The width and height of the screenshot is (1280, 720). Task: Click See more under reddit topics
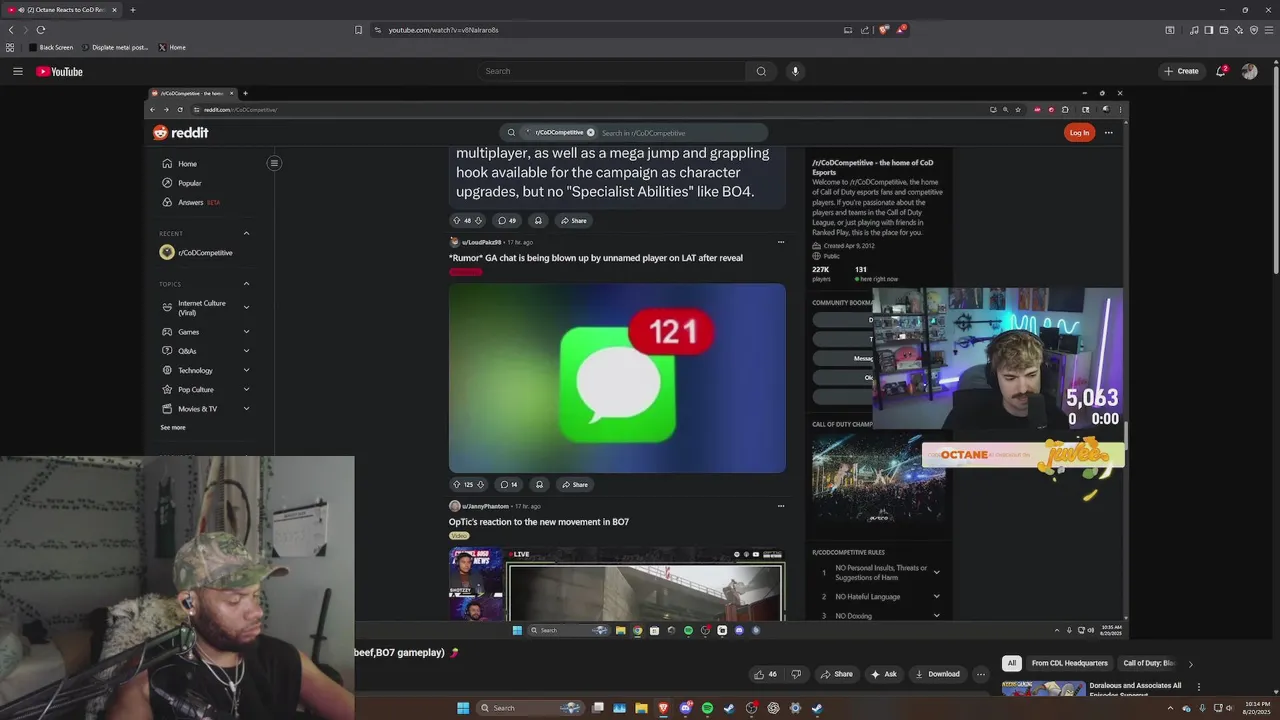[173, 427]
